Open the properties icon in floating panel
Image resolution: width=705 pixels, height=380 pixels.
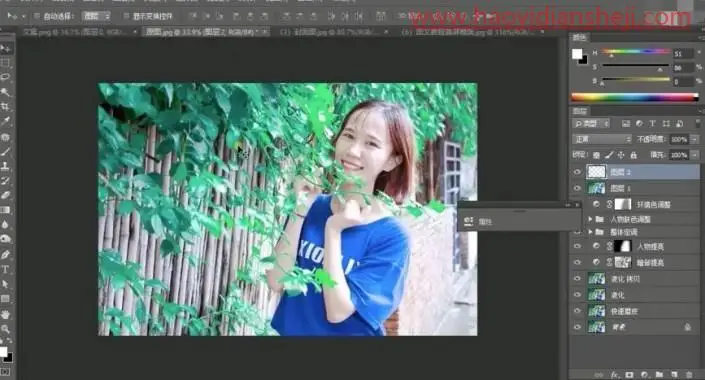(469, 221)
